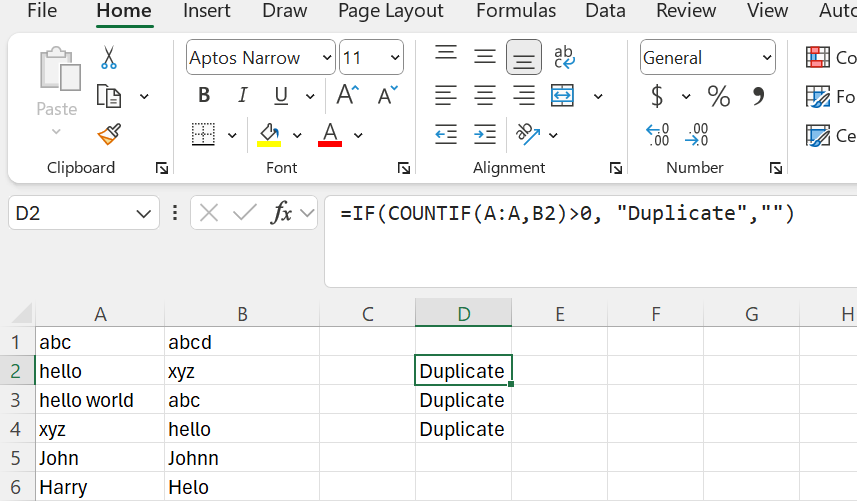Open Cell Styles icon

[x=818, y=135]
